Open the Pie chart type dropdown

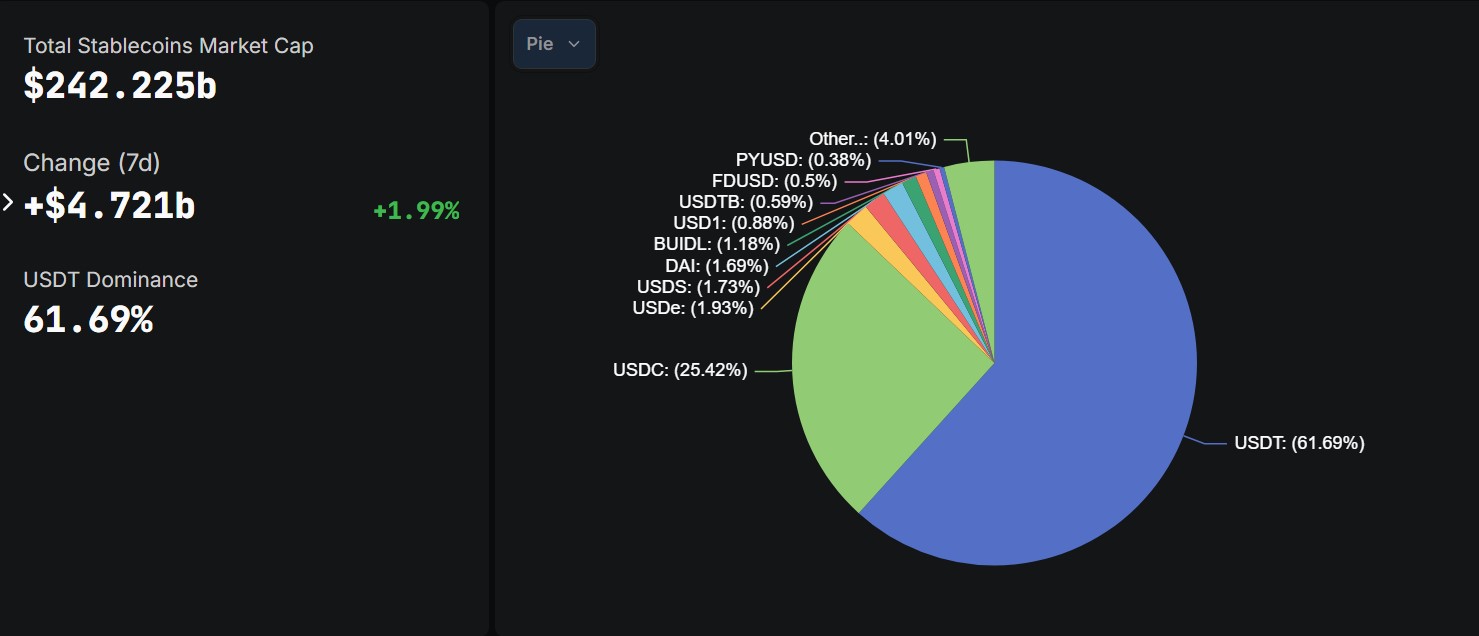554,44
